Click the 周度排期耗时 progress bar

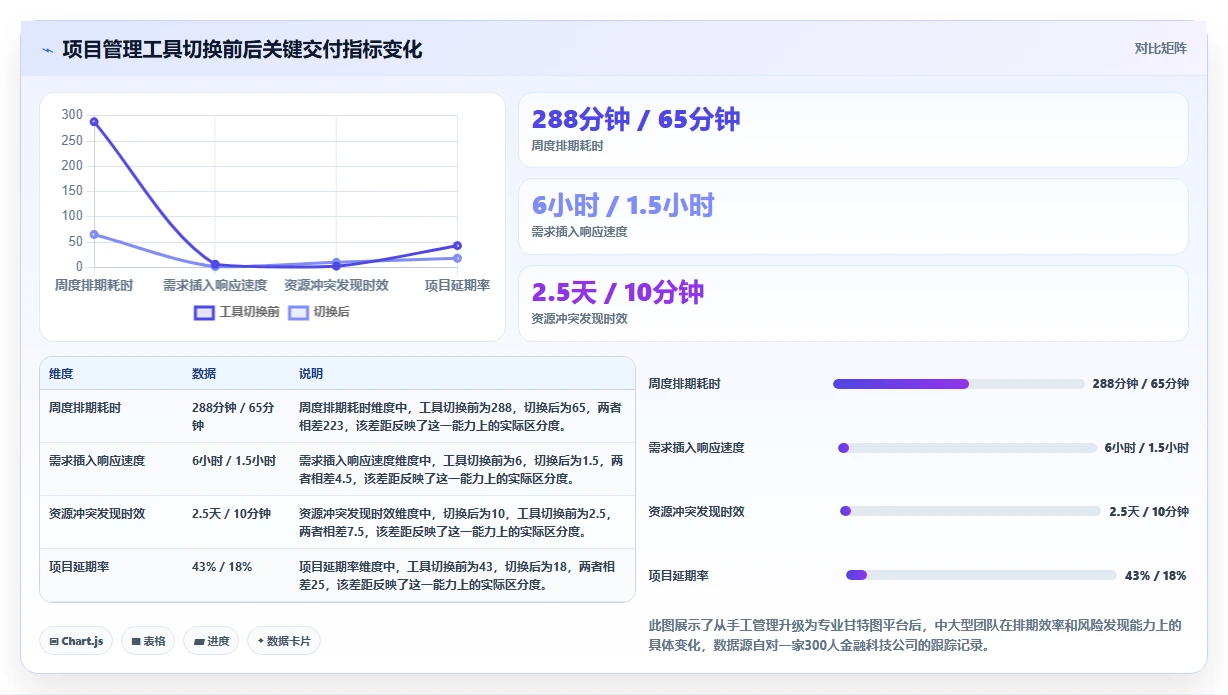[958, 384]
